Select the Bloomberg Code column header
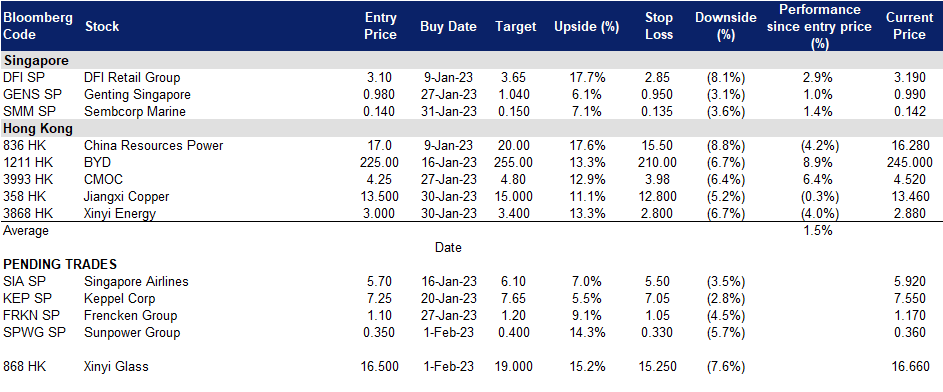943x392 pixels. point(38,26)
